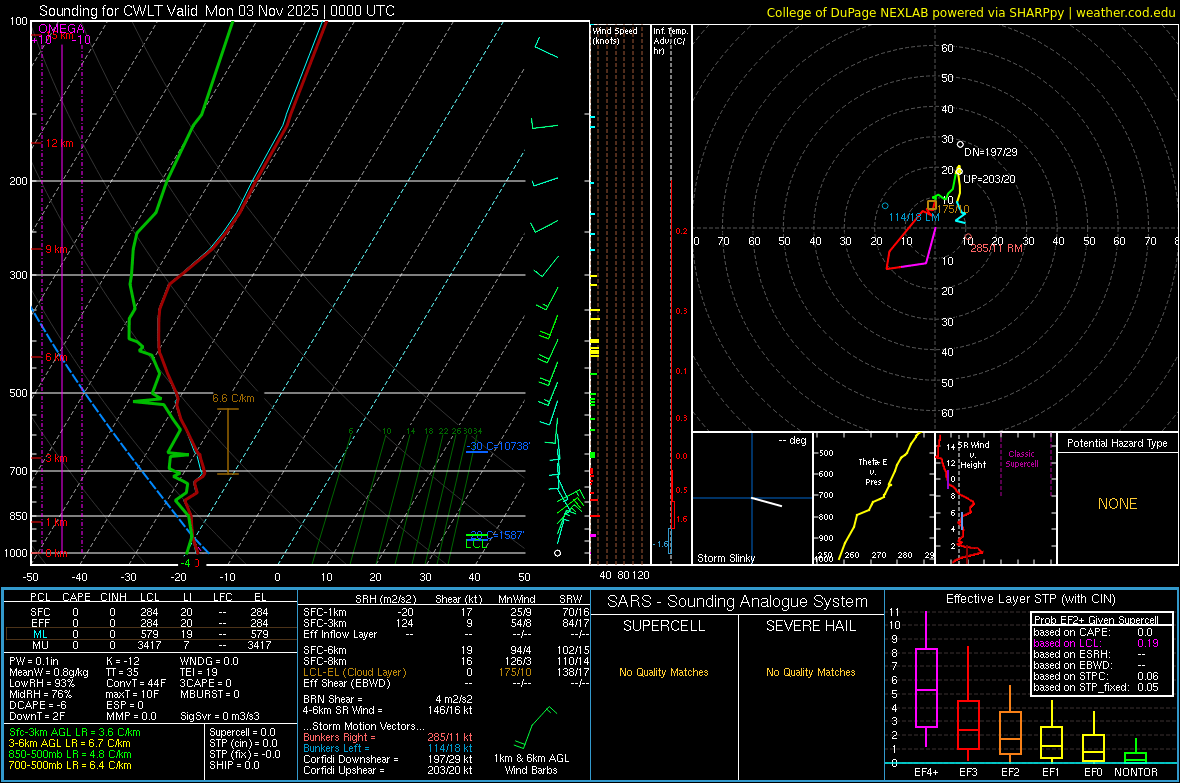Select the EFF parcel row
The width and height of the screenshot is (1180, 783).
click(151, 623)
